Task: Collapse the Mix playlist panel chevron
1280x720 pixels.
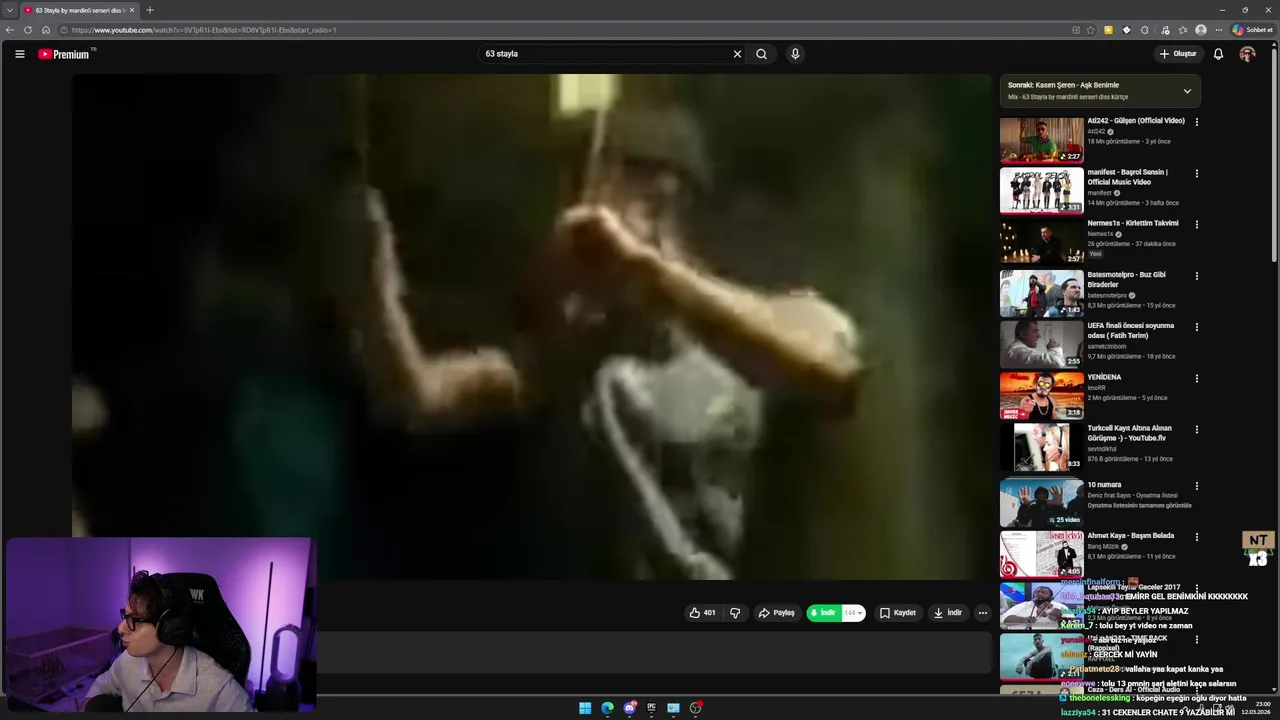Action: click(1187, 91)
